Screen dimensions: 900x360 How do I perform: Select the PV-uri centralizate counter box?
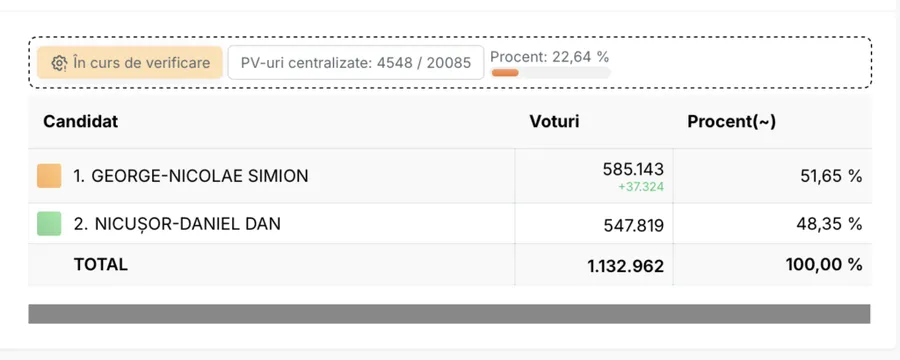(356, 63)
